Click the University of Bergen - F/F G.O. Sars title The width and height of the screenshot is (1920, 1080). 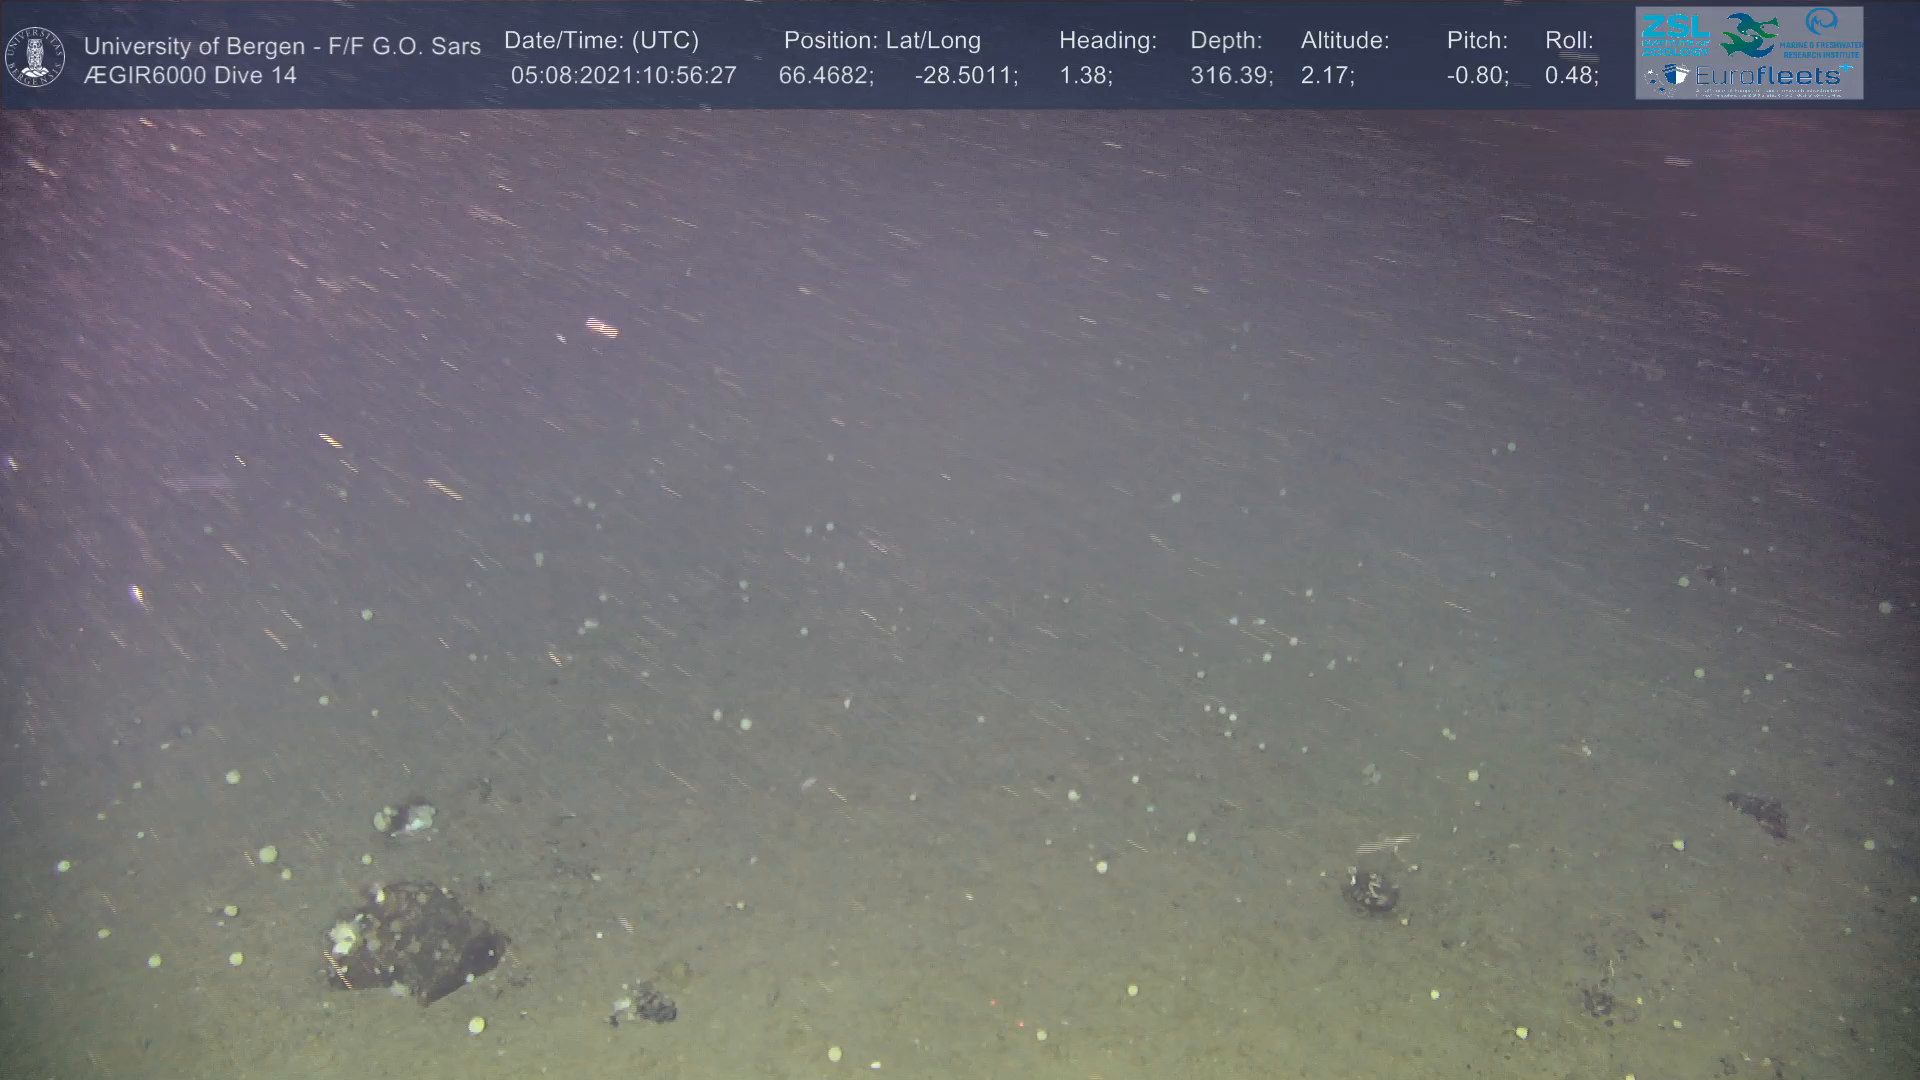click(282, 46)
